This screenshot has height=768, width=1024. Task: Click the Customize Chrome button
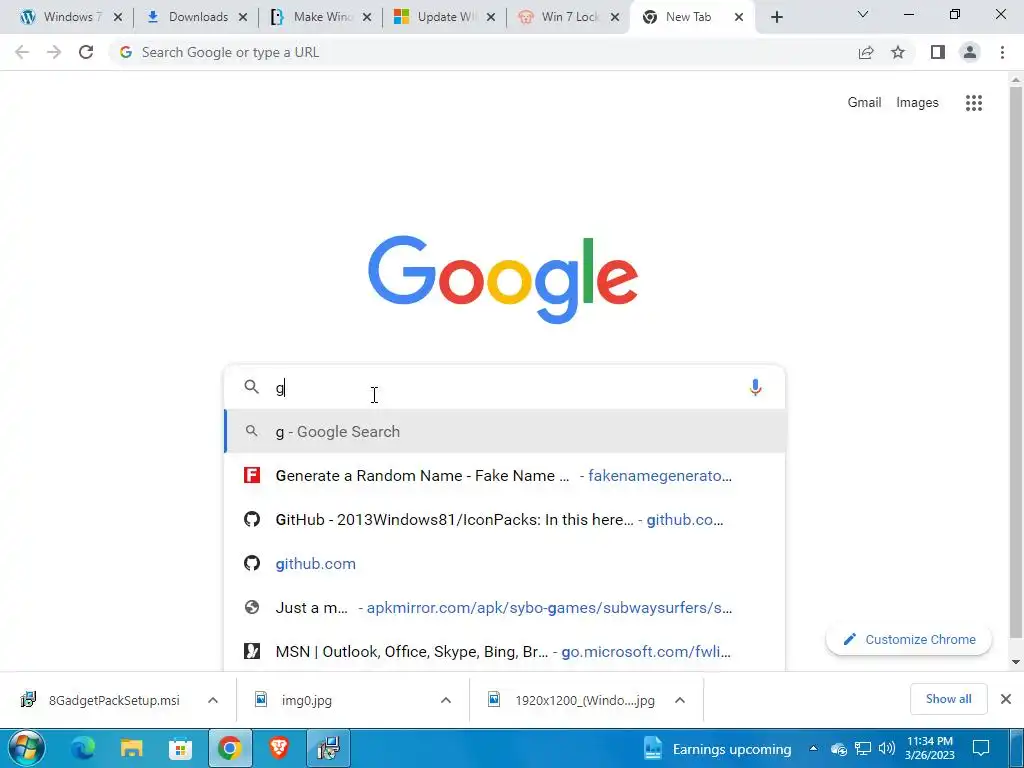[x=909, y=639]
